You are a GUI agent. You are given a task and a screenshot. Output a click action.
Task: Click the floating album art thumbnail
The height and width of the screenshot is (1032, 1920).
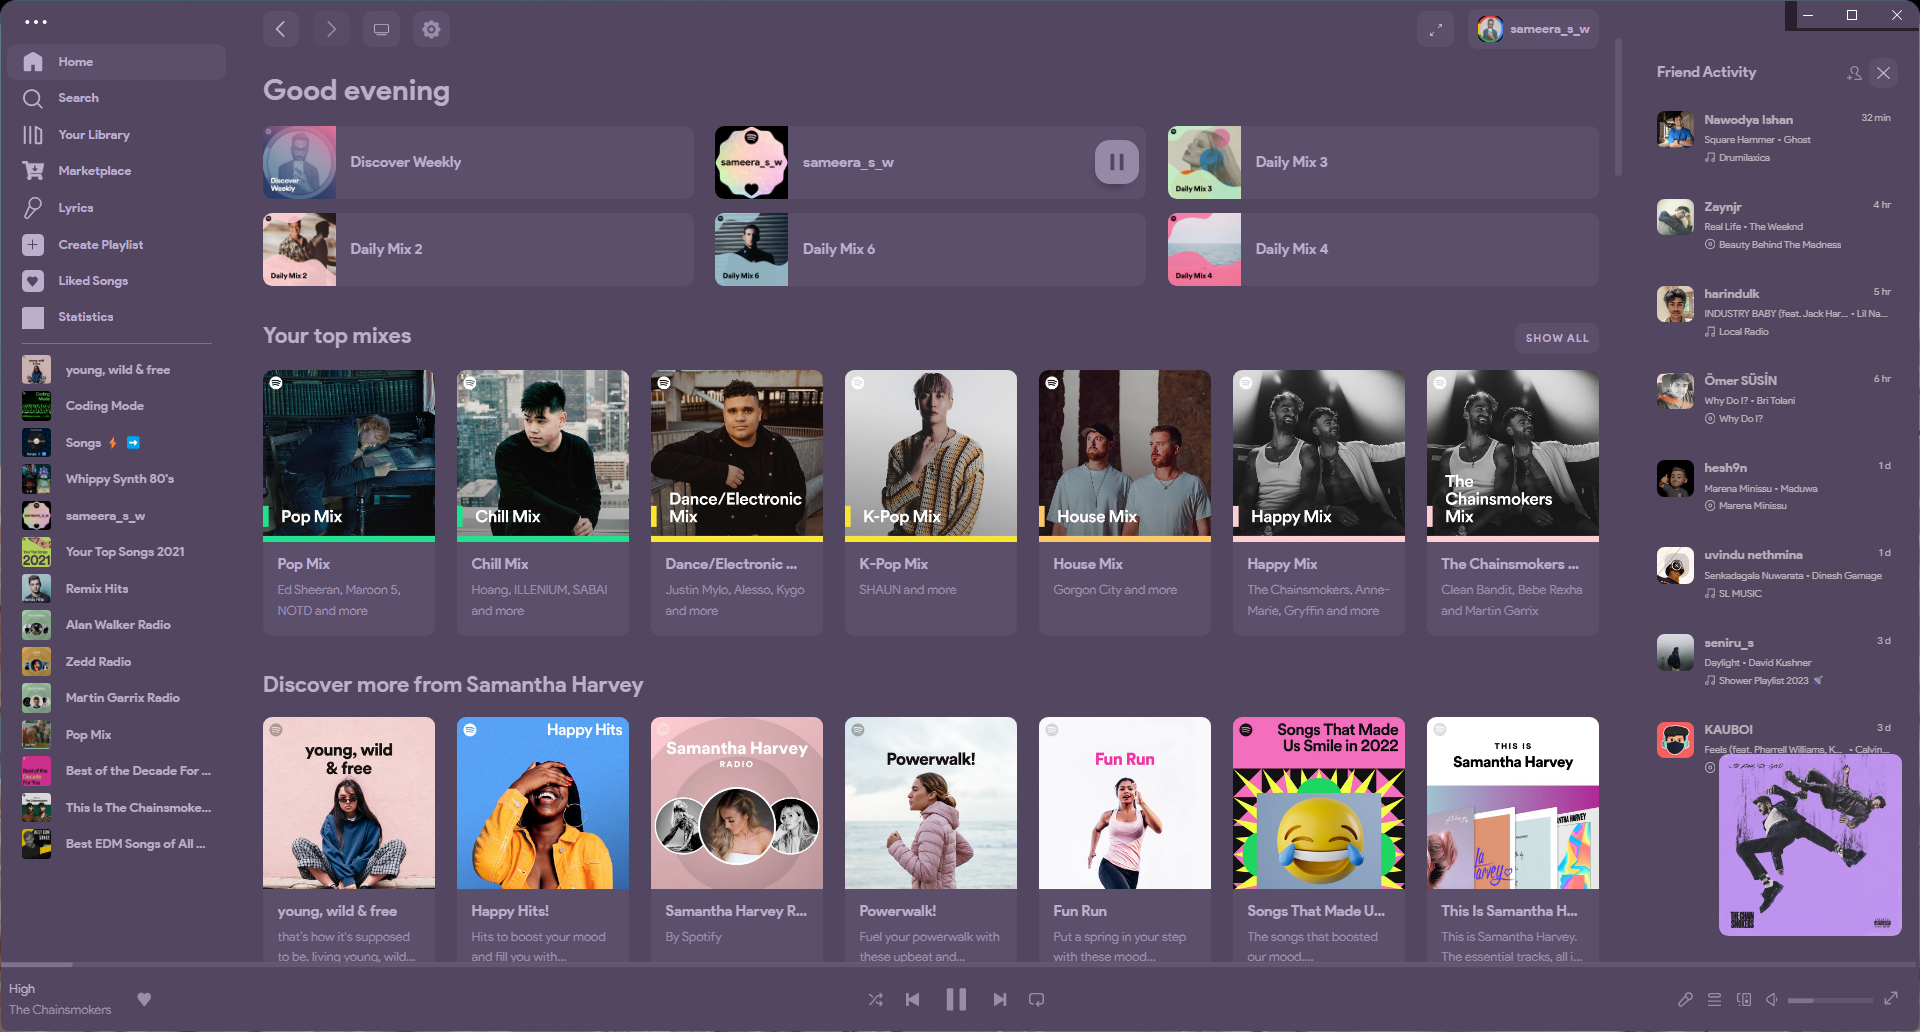(x=1810, y=845)
